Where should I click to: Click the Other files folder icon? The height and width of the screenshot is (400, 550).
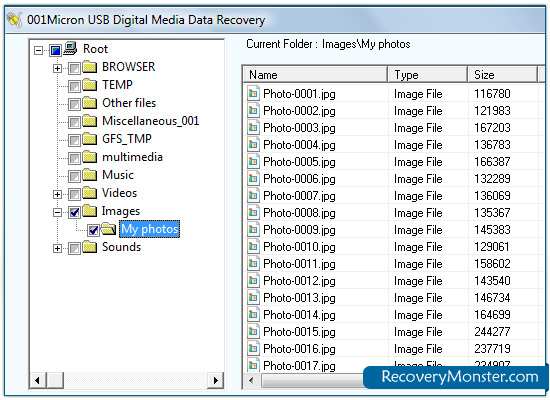pyautogui.click(x=90, y=103)
